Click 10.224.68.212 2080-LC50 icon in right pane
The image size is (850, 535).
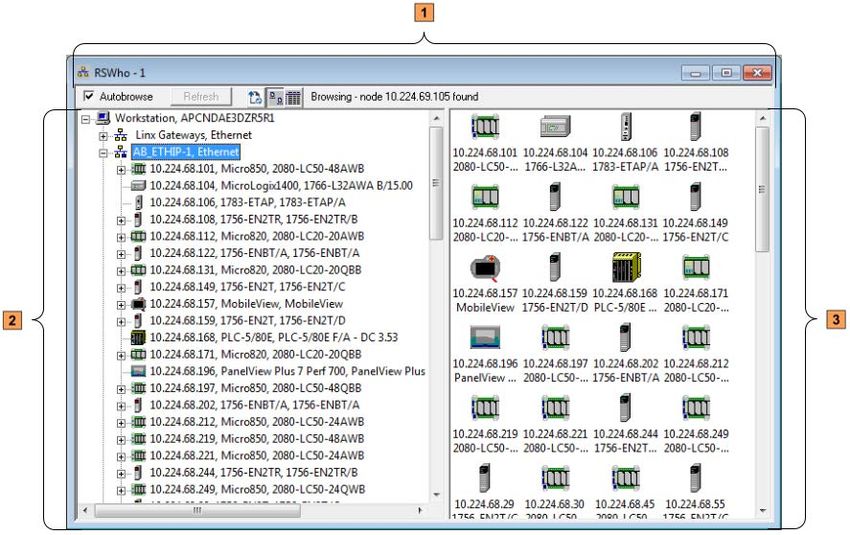(x=696, y=338)
